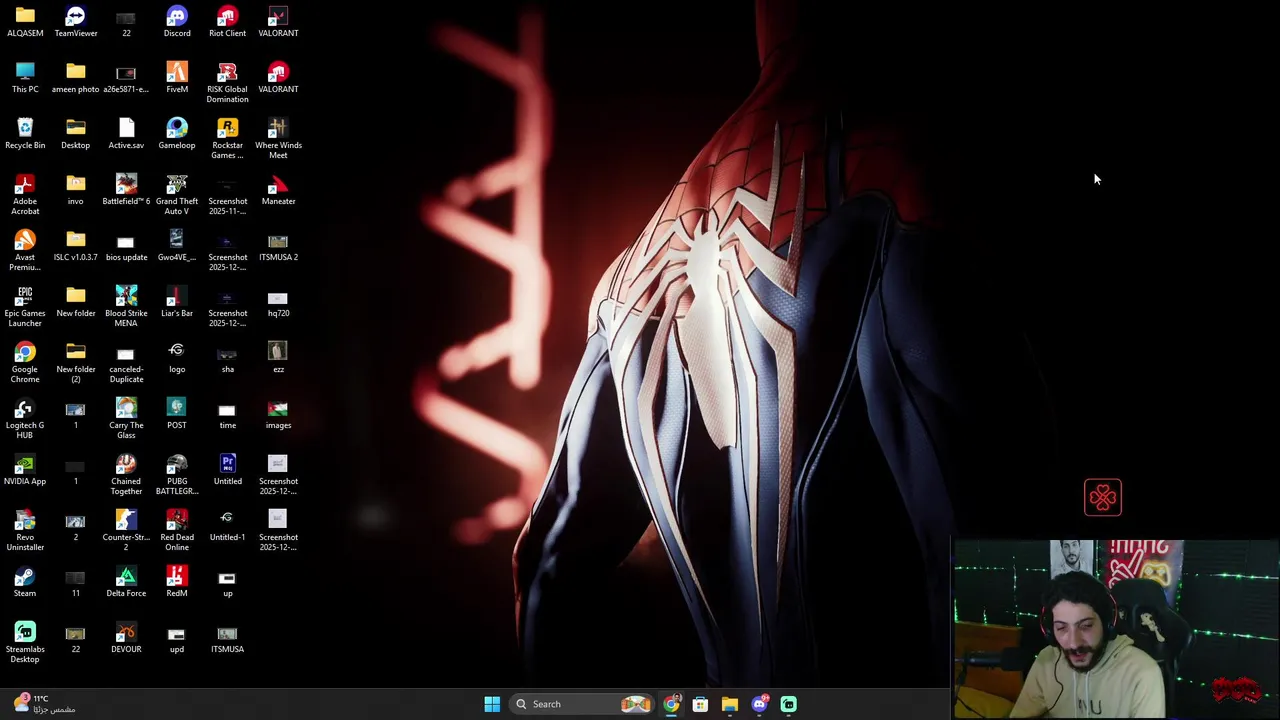The width and height of the screenshot is (1280, 720).
Task: Click the bios update file
Action: click(126, 246)
